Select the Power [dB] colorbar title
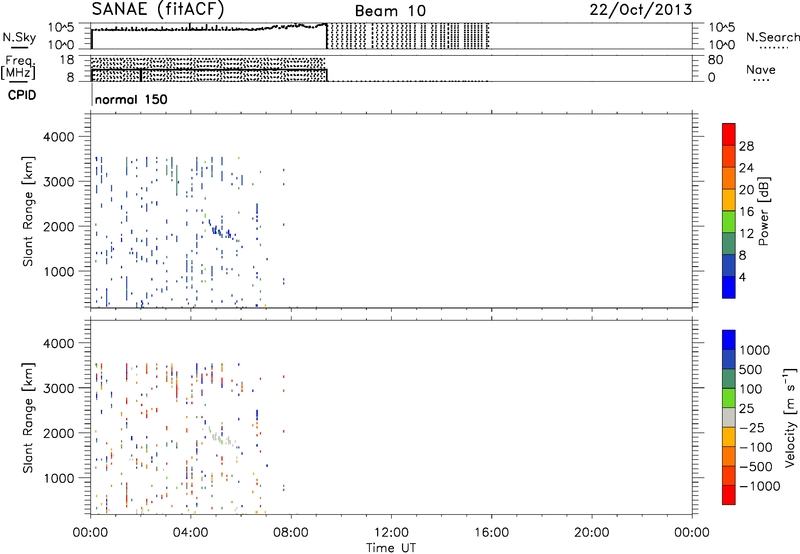This screenshot has height=554, width=800. [763, 211]
